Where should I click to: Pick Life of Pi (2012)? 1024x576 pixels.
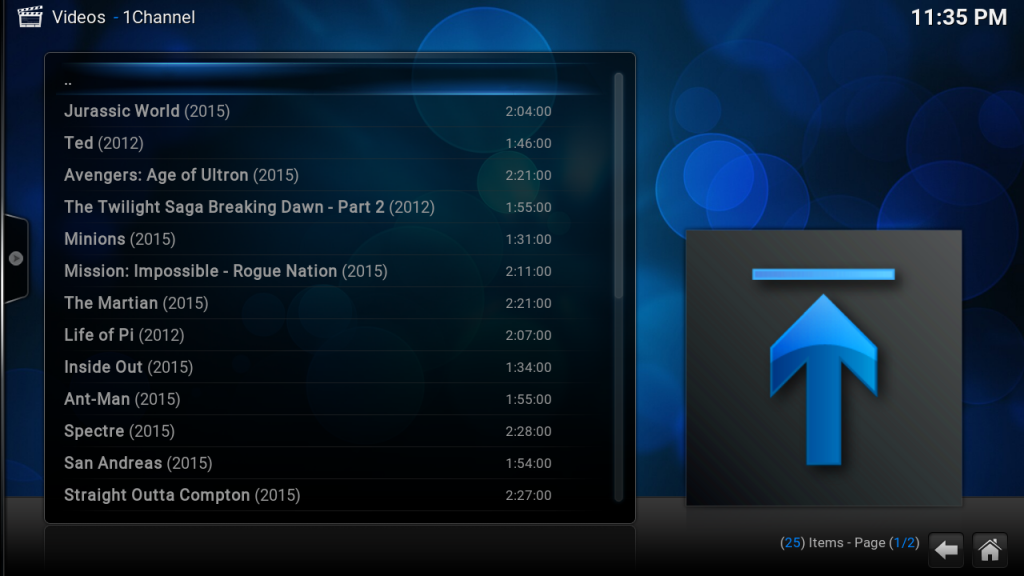pyautogui.click(x=124, y=335)
